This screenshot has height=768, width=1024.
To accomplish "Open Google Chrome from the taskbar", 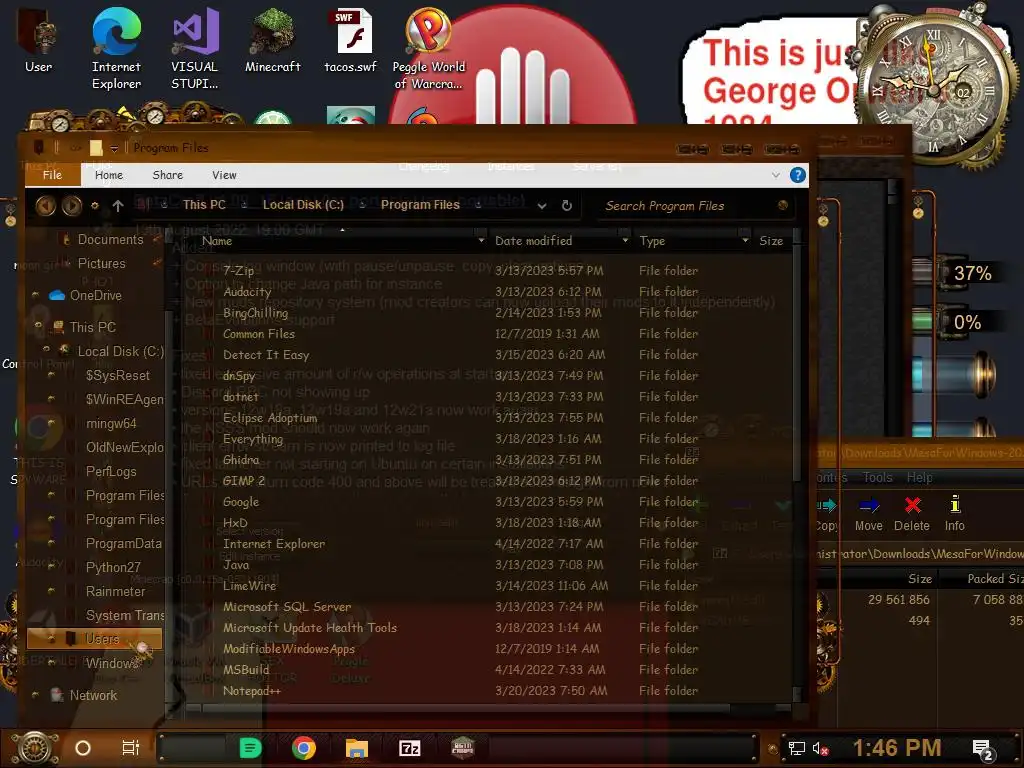I will (304, 748).
